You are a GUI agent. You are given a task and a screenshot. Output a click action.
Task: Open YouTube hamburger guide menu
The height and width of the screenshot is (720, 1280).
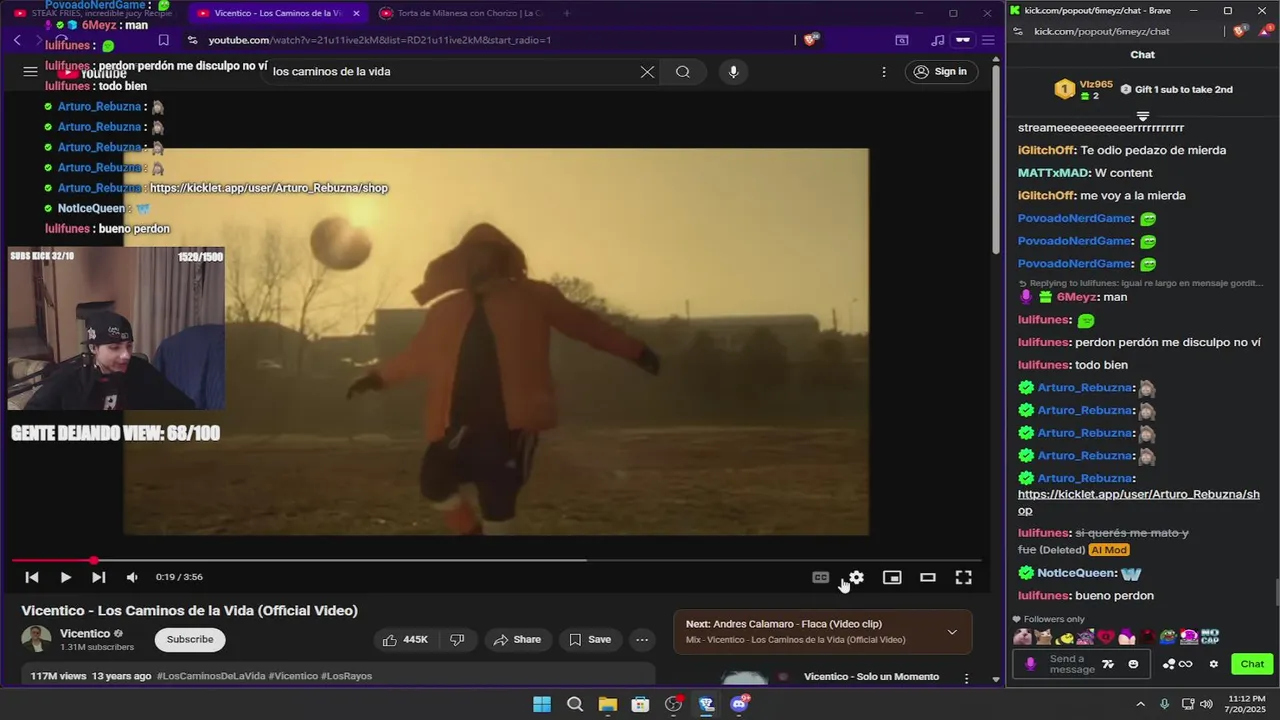tap(30, 71)
